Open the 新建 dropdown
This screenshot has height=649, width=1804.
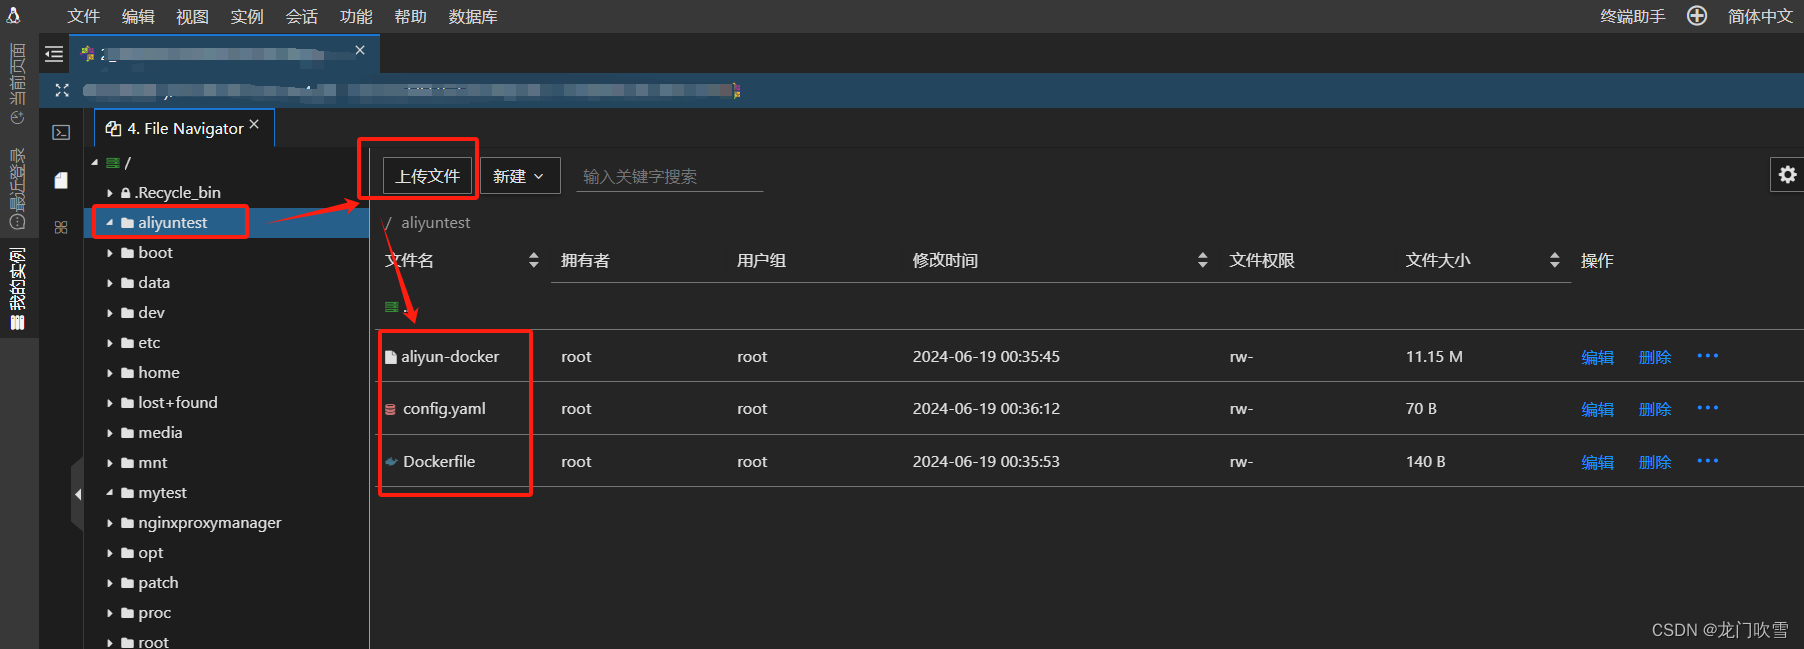pyautogui.click(x=520, y=176)
